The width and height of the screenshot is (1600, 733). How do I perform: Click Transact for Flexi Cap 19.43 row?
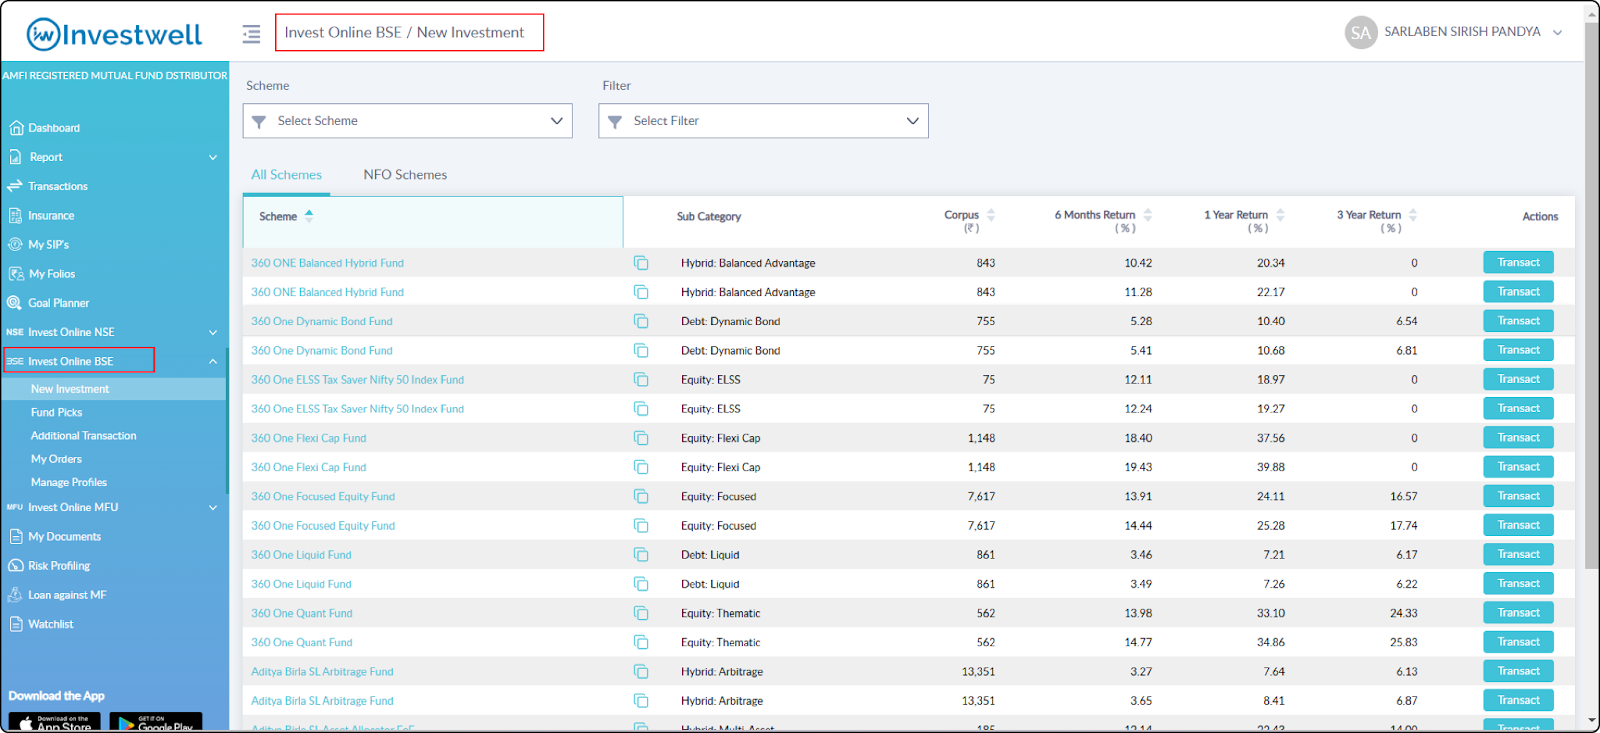click(x=1518, y=467)
